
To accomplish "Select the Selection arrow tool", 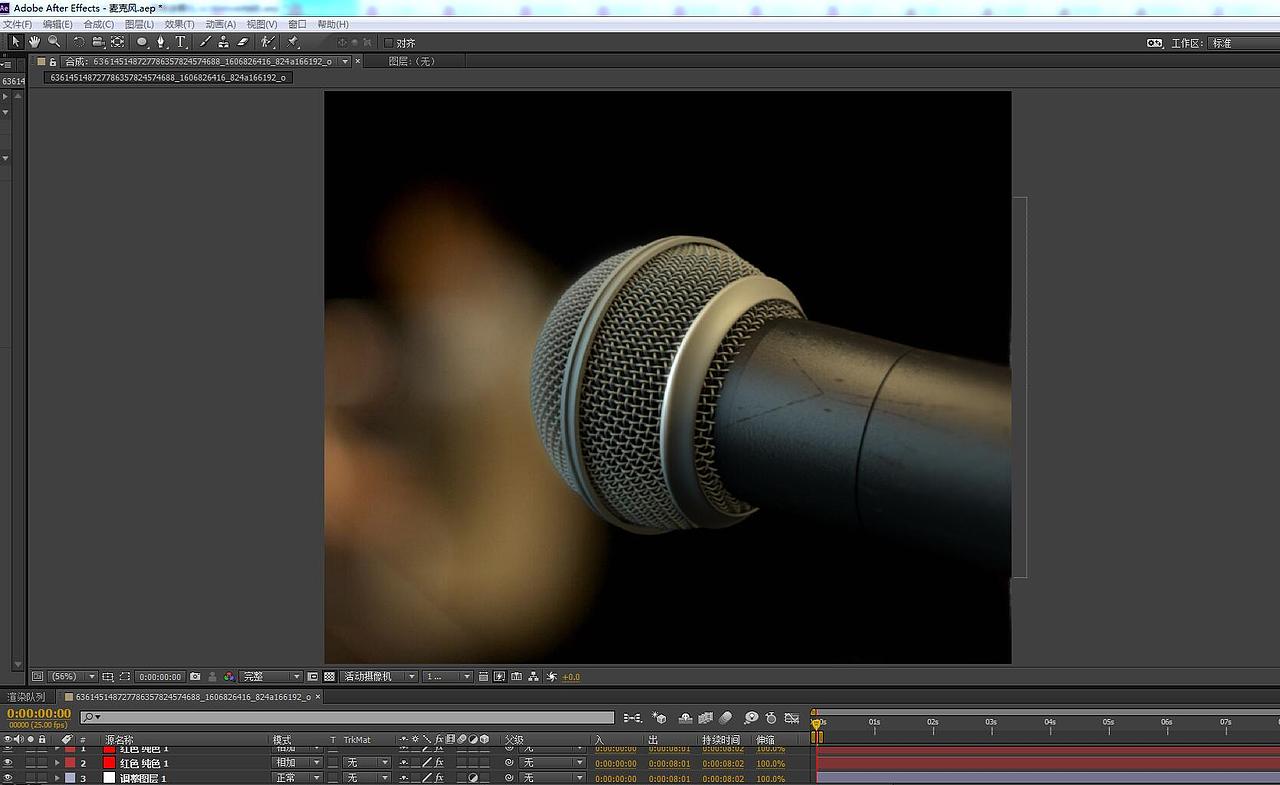I will tap(15, 42).
